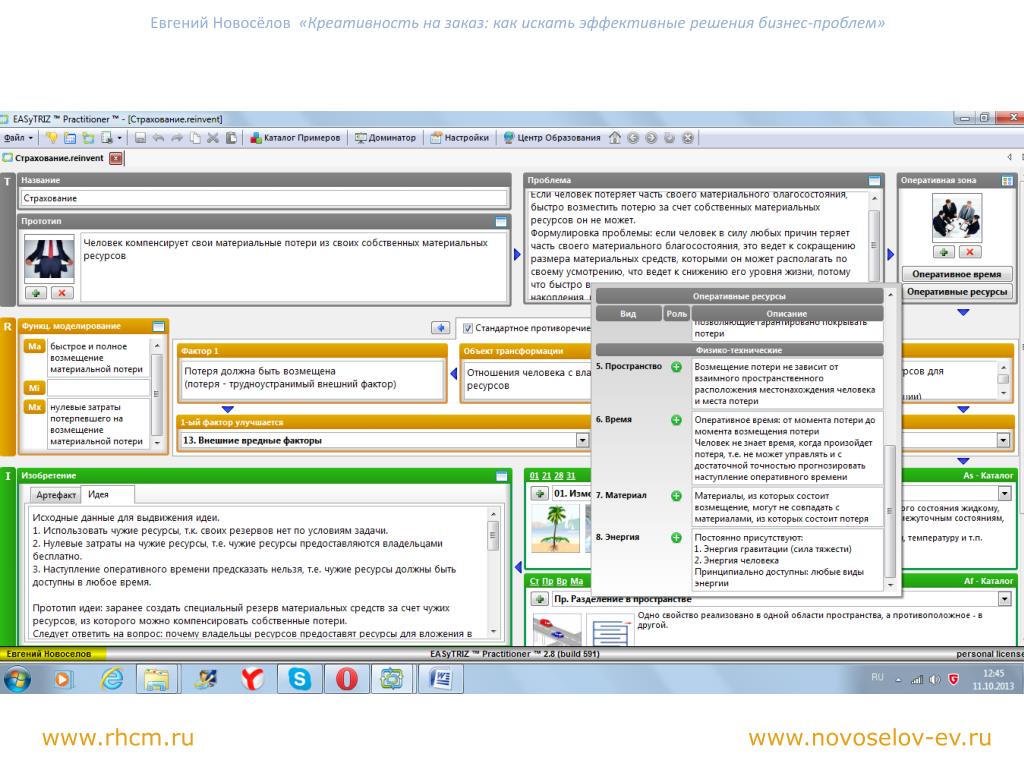1024x768 pixels.
Task: Open the Af - Каталог dropdown arrow
Action: click(x=1004, y=599)
